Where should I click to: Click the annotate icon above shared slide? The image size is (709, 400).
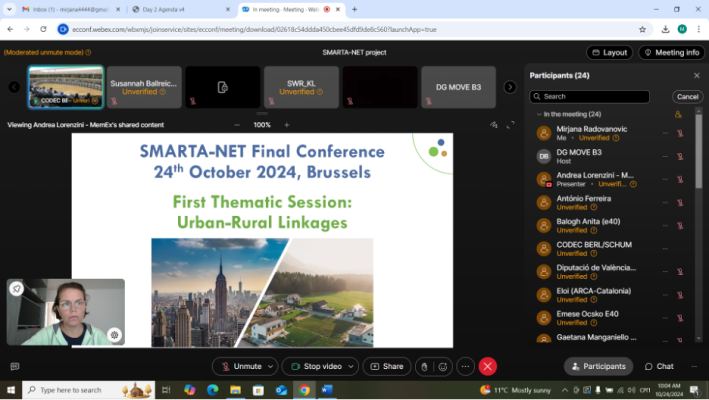494,125
